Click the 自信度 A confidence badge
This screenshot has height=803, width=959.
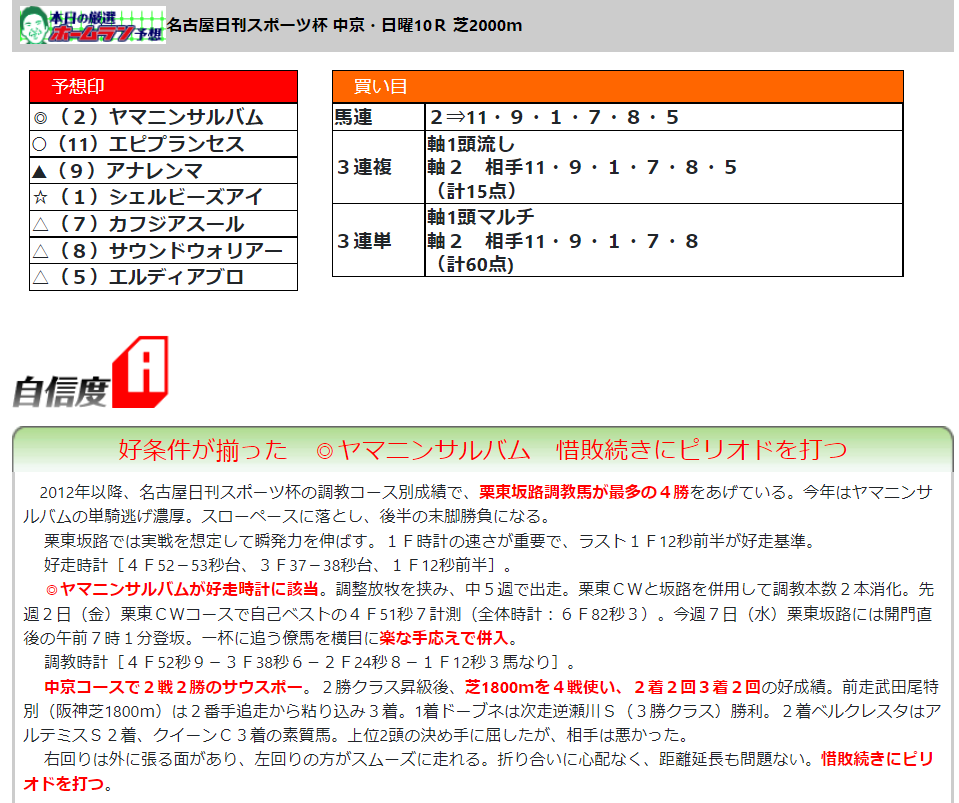coord(91,372)
